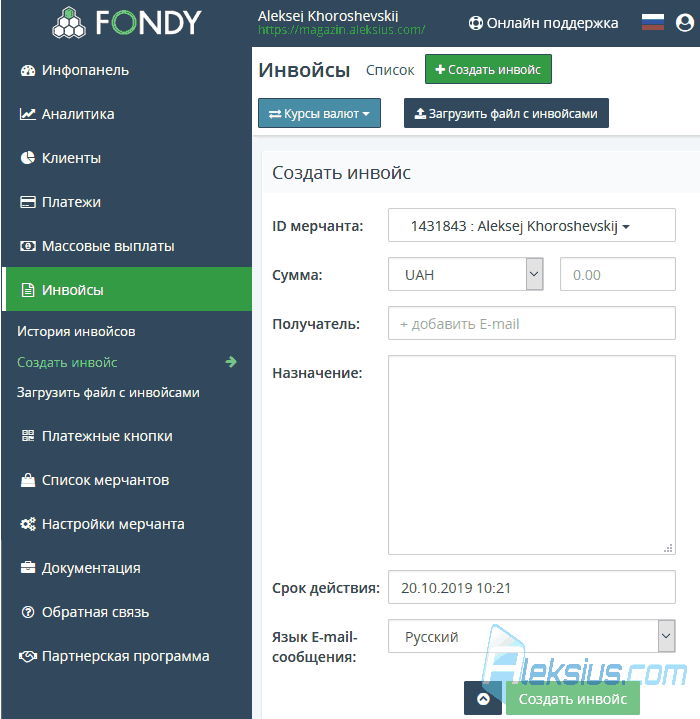Viewport: 700px width, 719px height.
Task: Open the UAH currency dropdown
Action: pyautogui.click(x=466, y=274)
